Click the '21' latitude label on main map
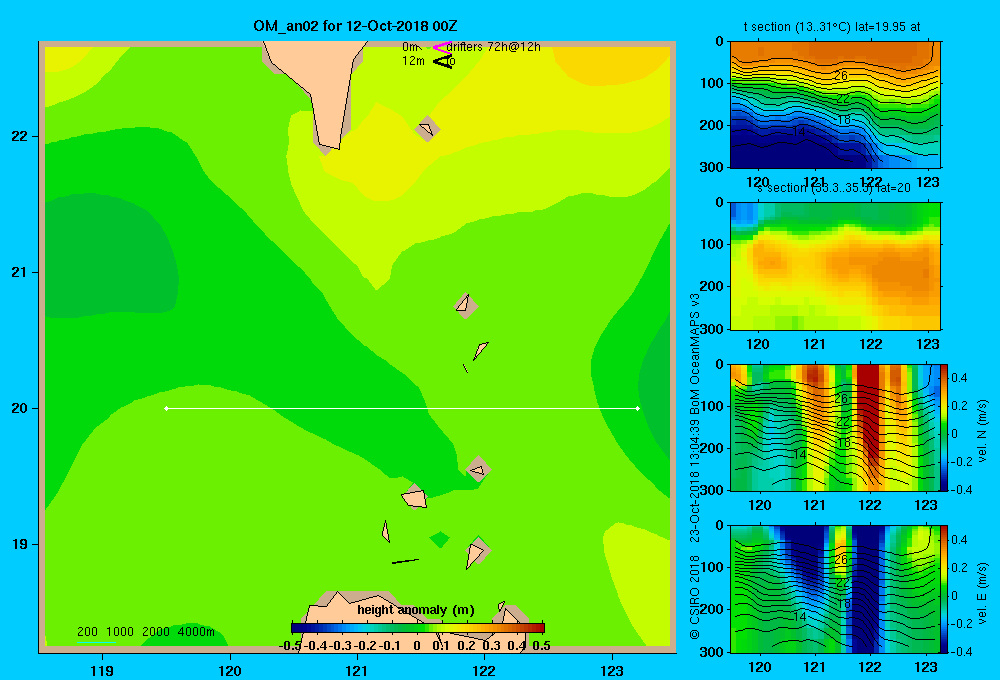 click(20, 272)
